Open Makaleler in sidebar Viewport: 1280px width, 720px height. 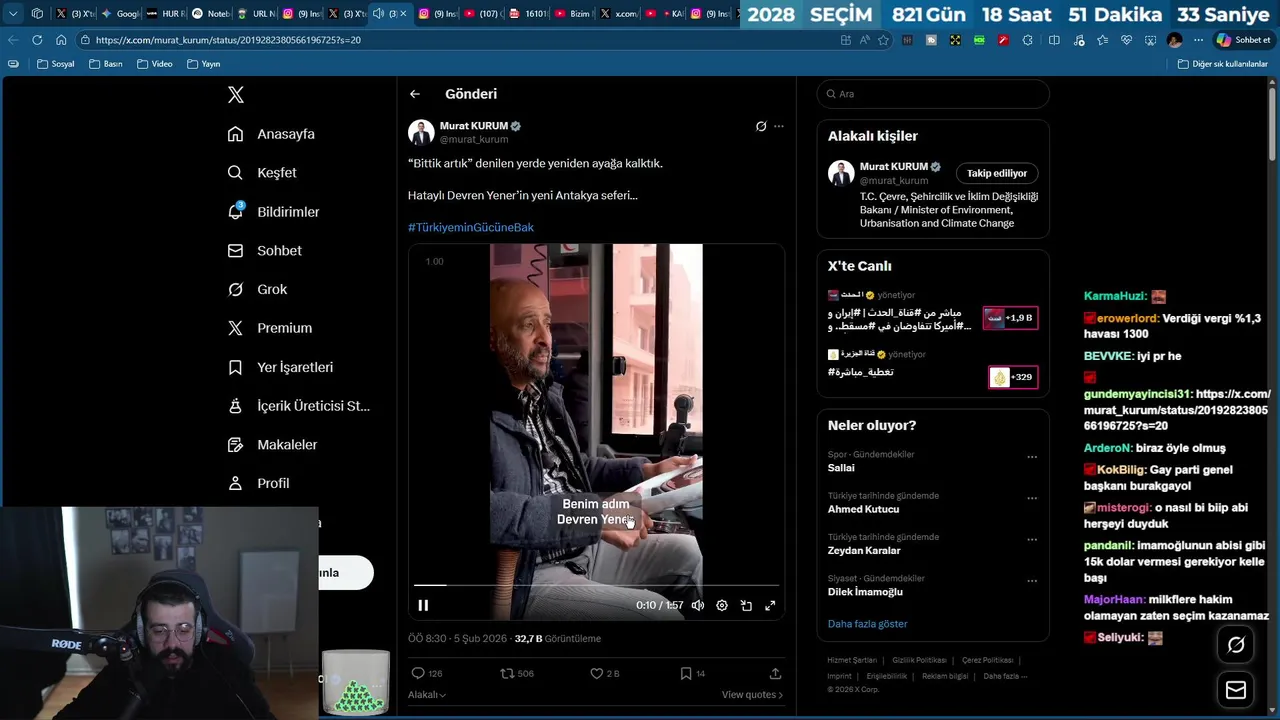[272, 444]
